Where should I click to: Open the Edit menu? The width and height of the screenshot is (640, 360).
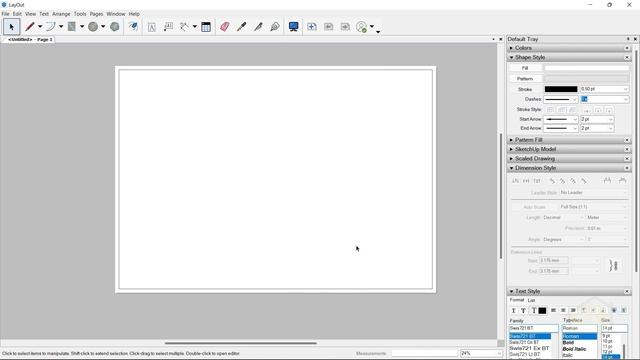coord(17,14)
